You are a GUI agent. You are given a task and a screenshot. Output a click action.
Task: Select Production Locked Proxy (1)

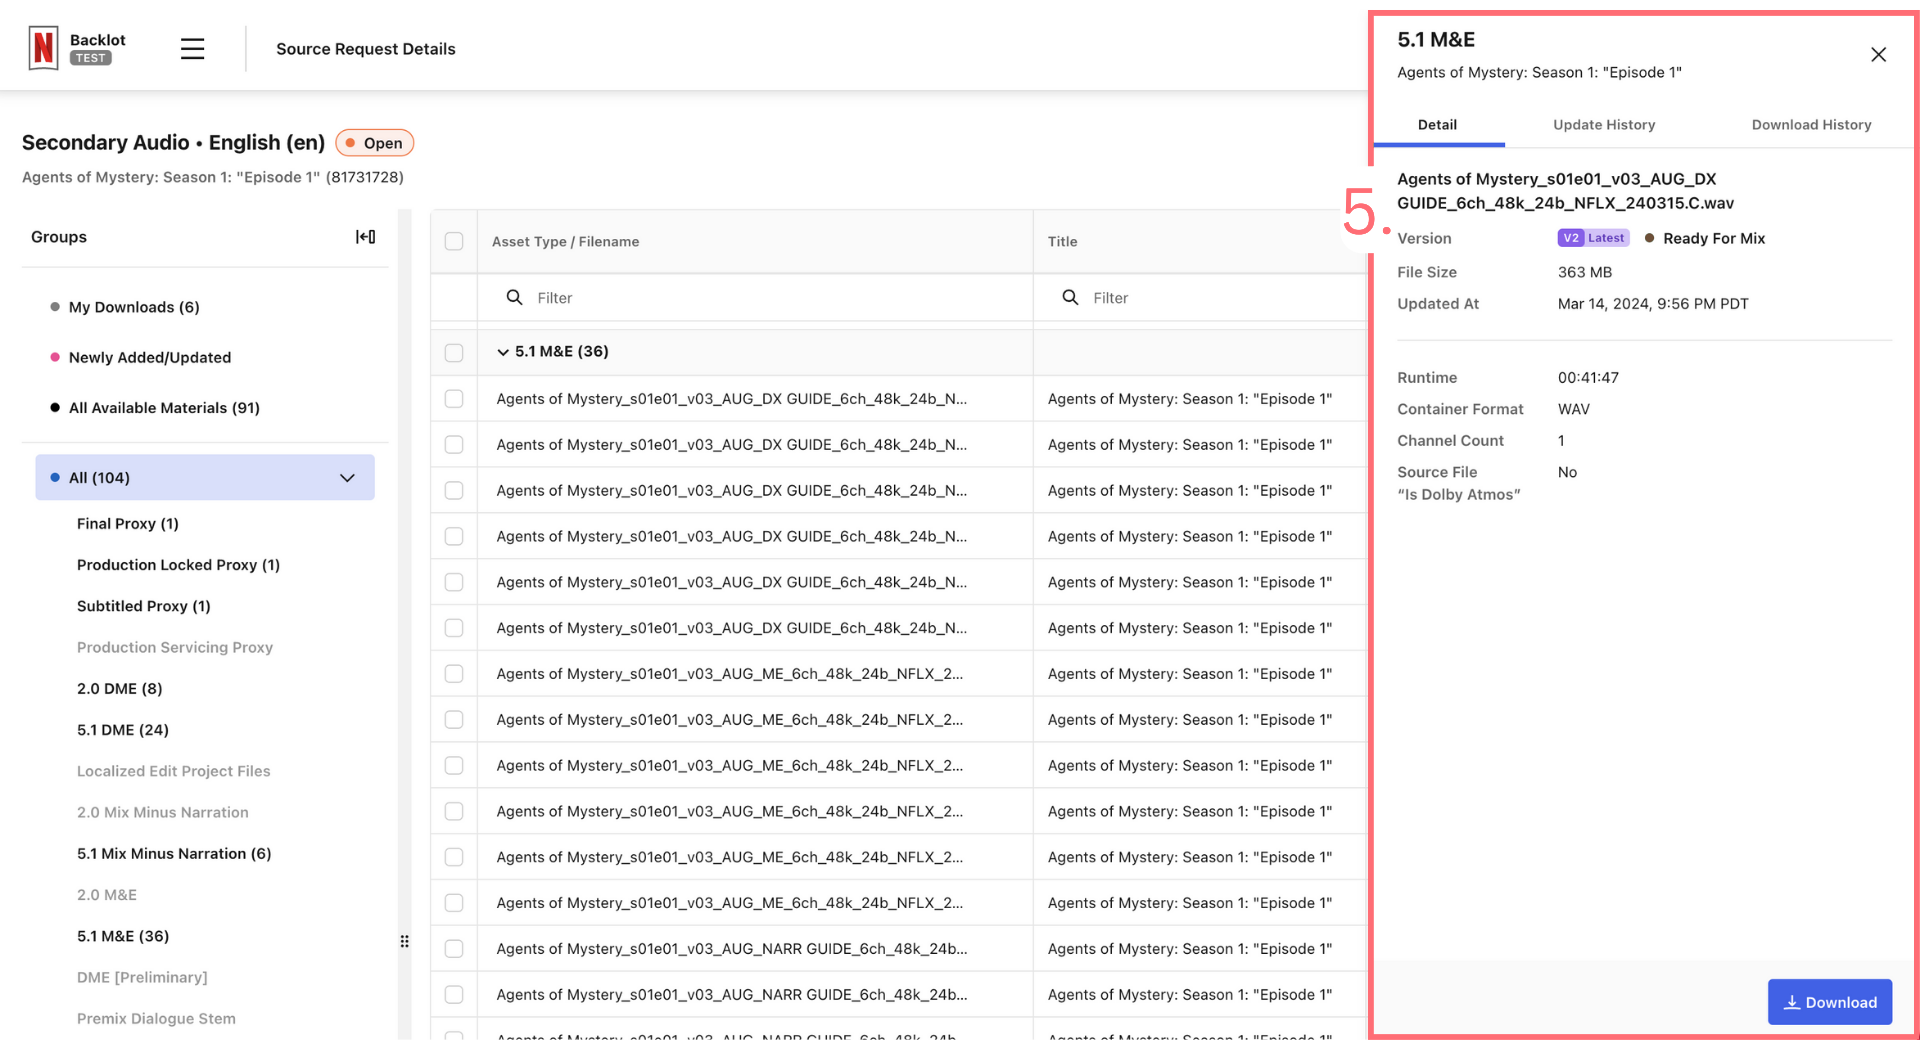[x=178, y=565]
